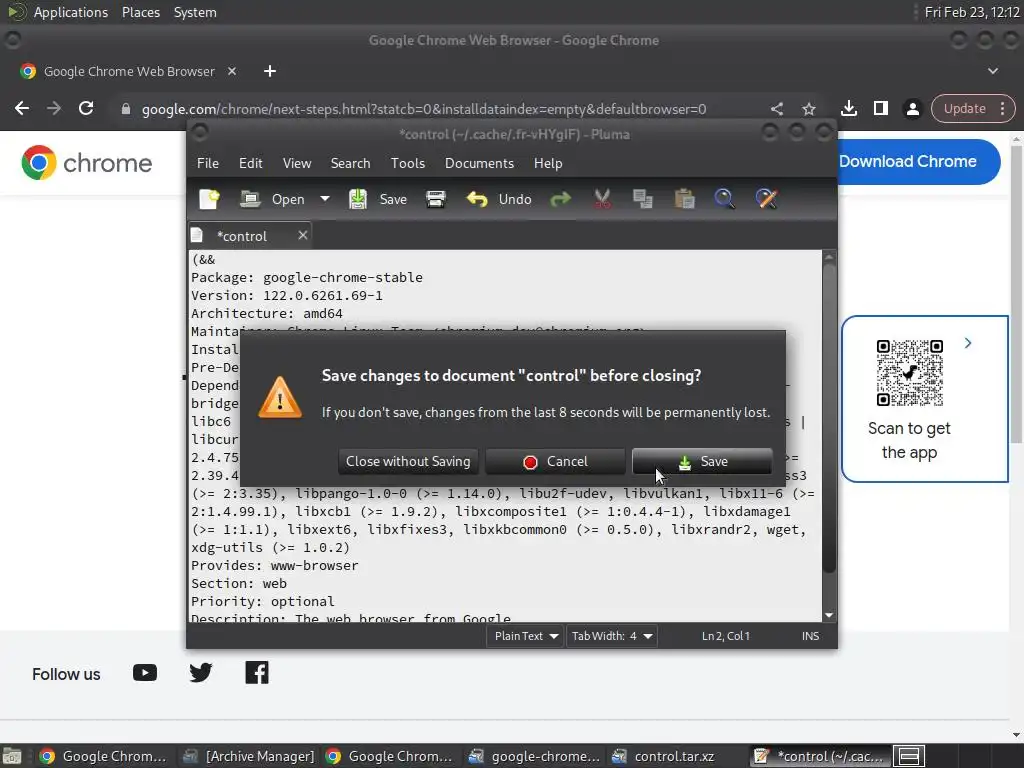Screen dimensions: 1024x768
Task: Click the Find magnifier icon
Action: tap(724, 199)
